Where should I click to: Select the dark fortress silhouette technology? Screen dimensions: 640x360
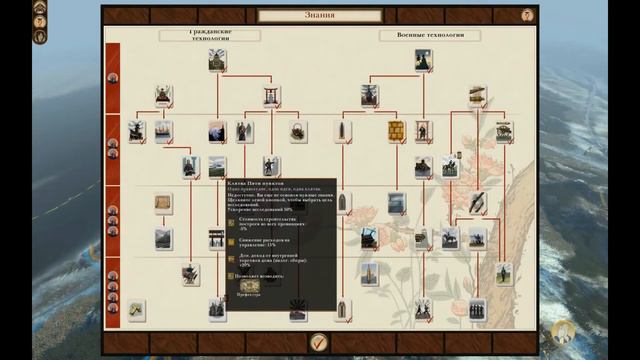click(x=423, y=167)
